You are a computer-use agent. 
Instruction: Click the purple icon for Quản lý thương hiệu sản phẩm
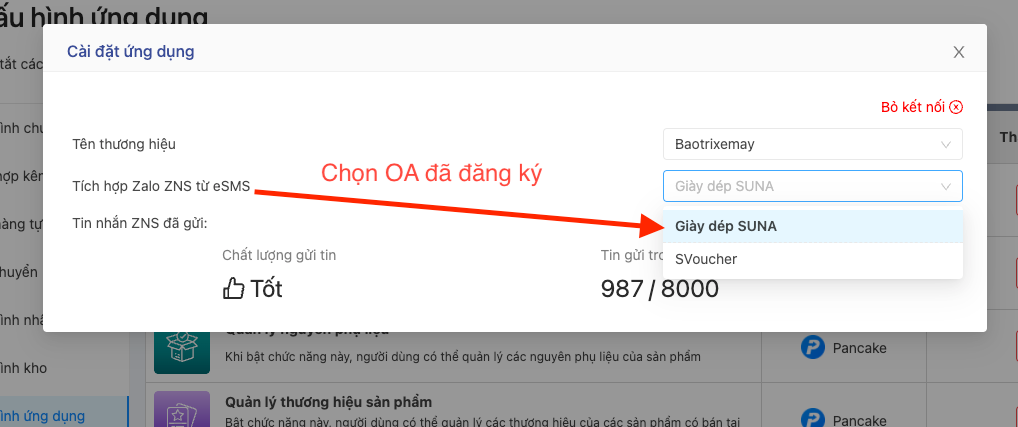[x=181, y=410]
